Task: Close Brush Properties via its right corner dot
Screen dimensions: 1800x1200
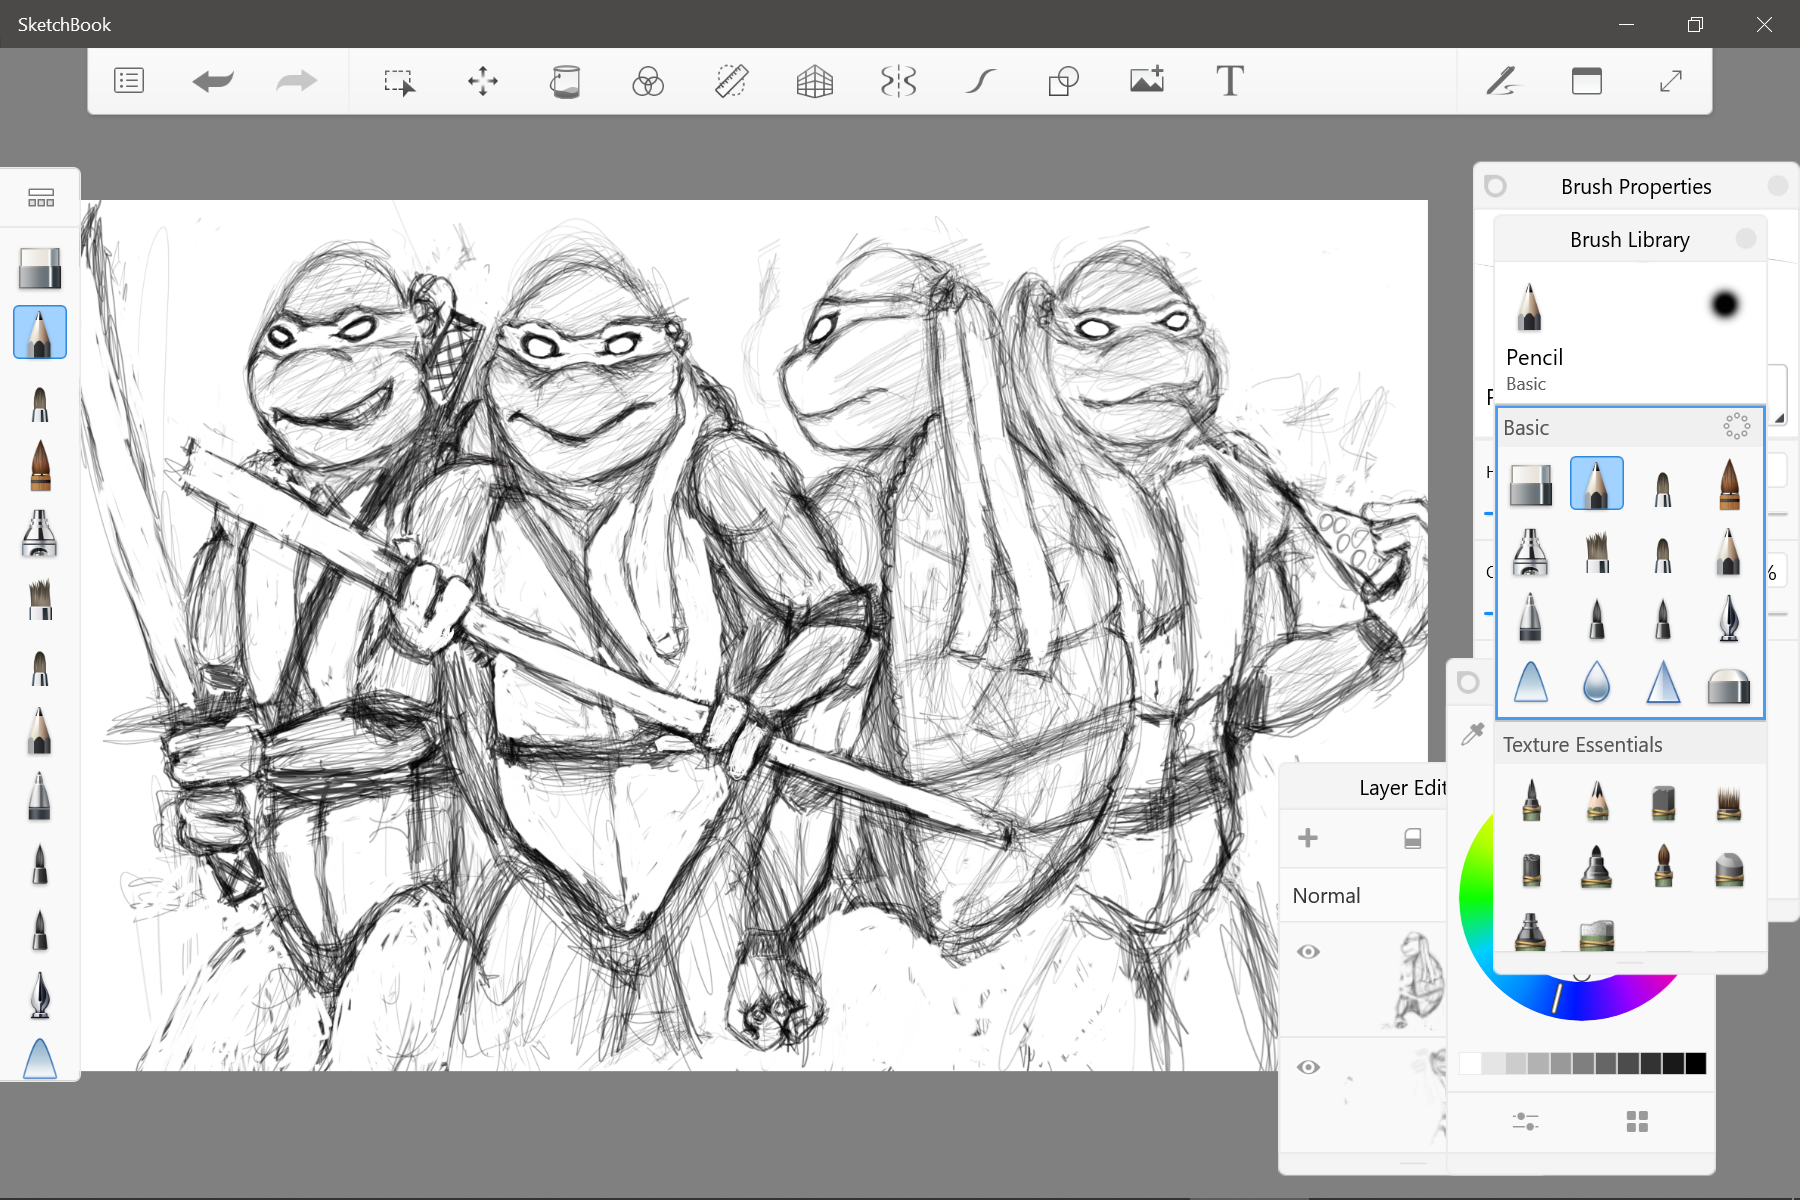Action: click(1778, 186)
